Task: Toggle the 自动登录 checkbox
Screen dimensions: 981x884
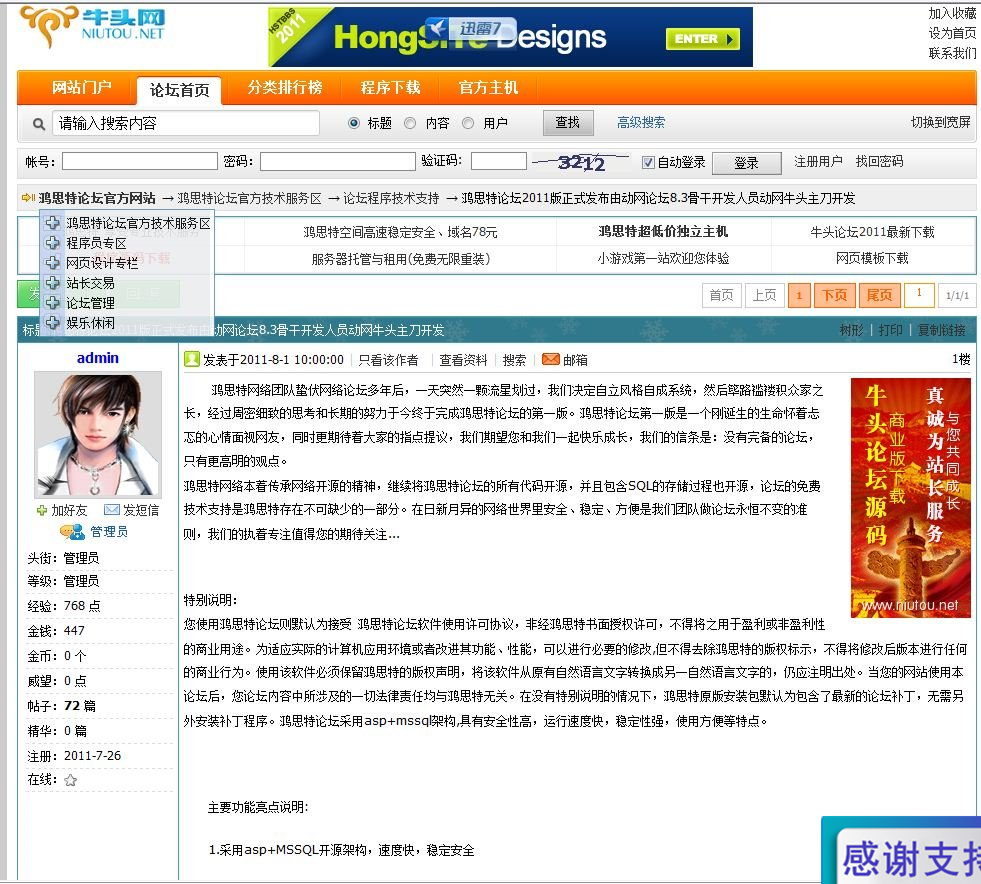Action: click(648, 163)
